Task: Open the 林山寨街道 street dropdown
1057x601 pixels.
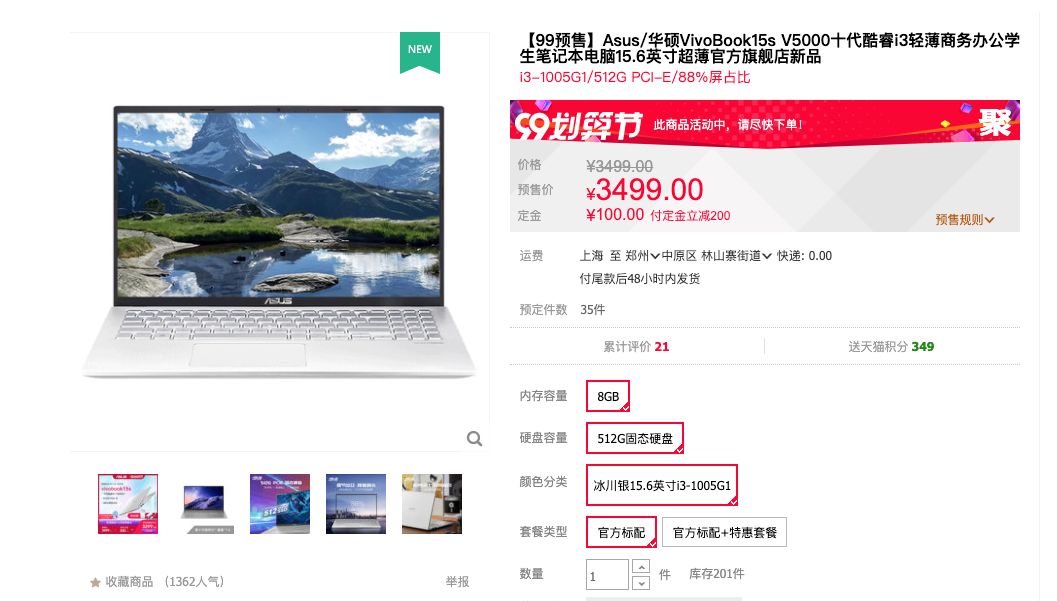Action: point(736,255)
